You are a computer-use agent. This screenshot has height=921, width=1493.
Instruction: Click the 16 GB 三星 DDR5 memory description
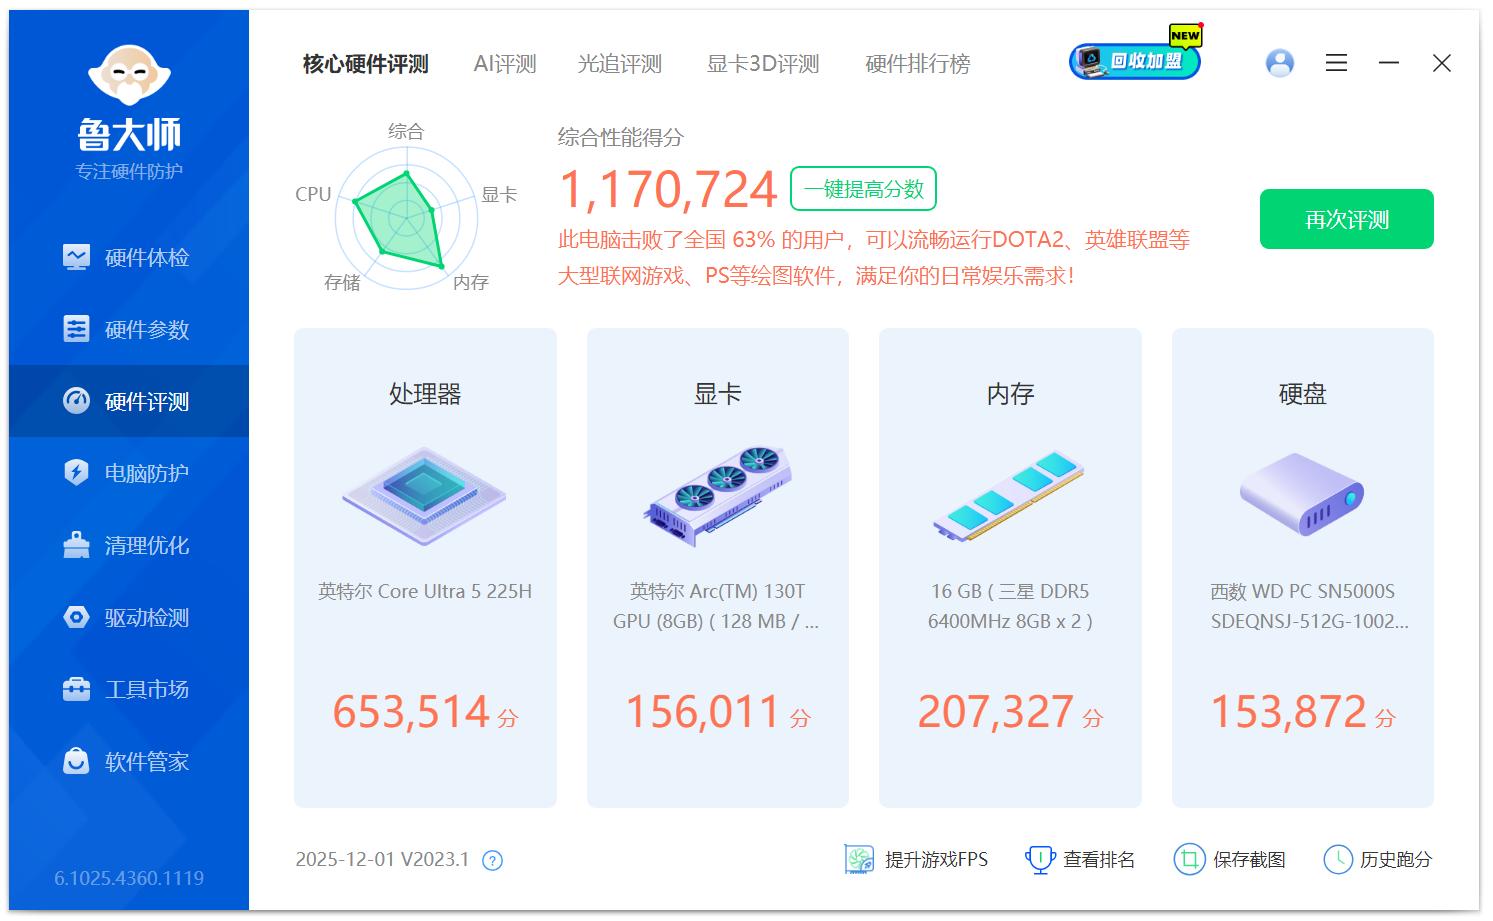tap(1010, 606)
